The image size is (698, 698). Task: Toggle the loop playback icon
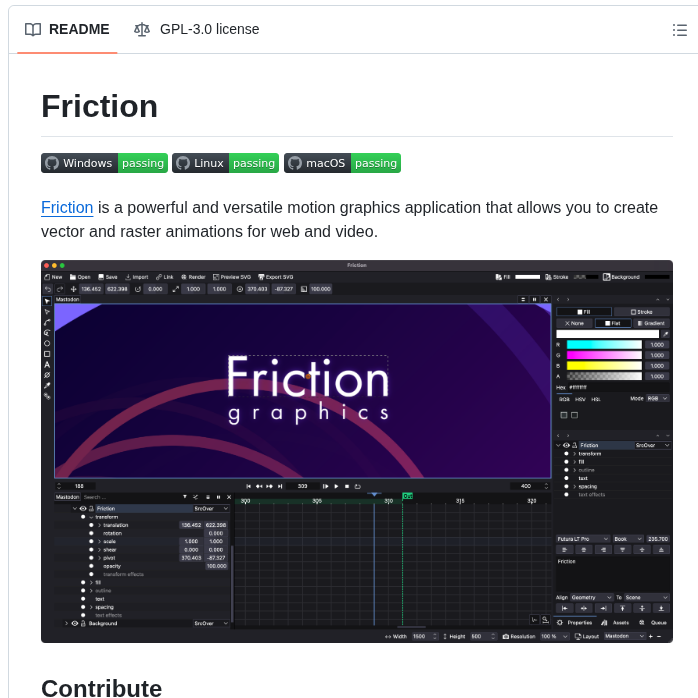tap(357, 486)
